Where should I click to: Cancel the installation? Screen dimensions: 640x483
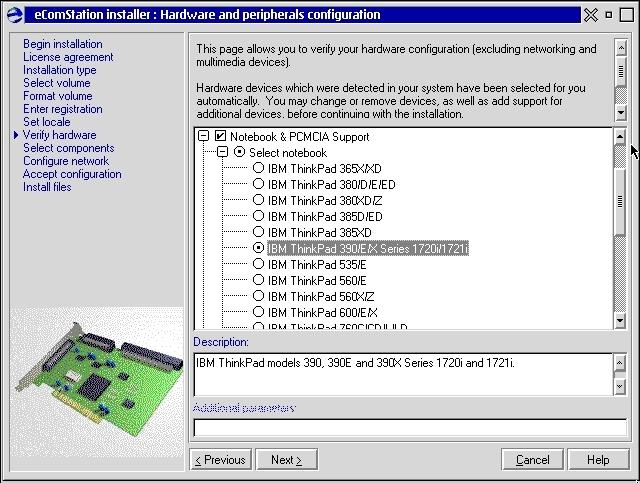coord(532,460)
